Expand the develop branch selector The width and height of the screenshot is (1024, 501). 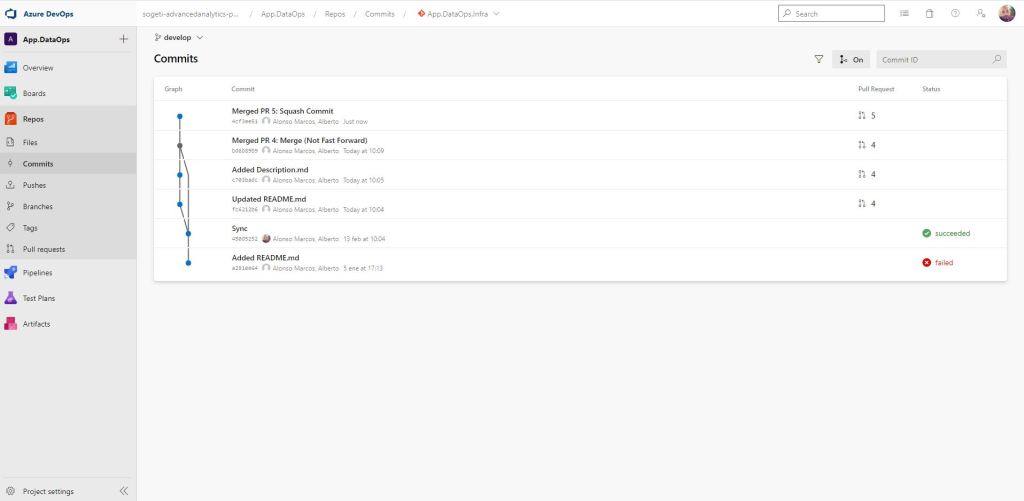(x=179, y=37)
